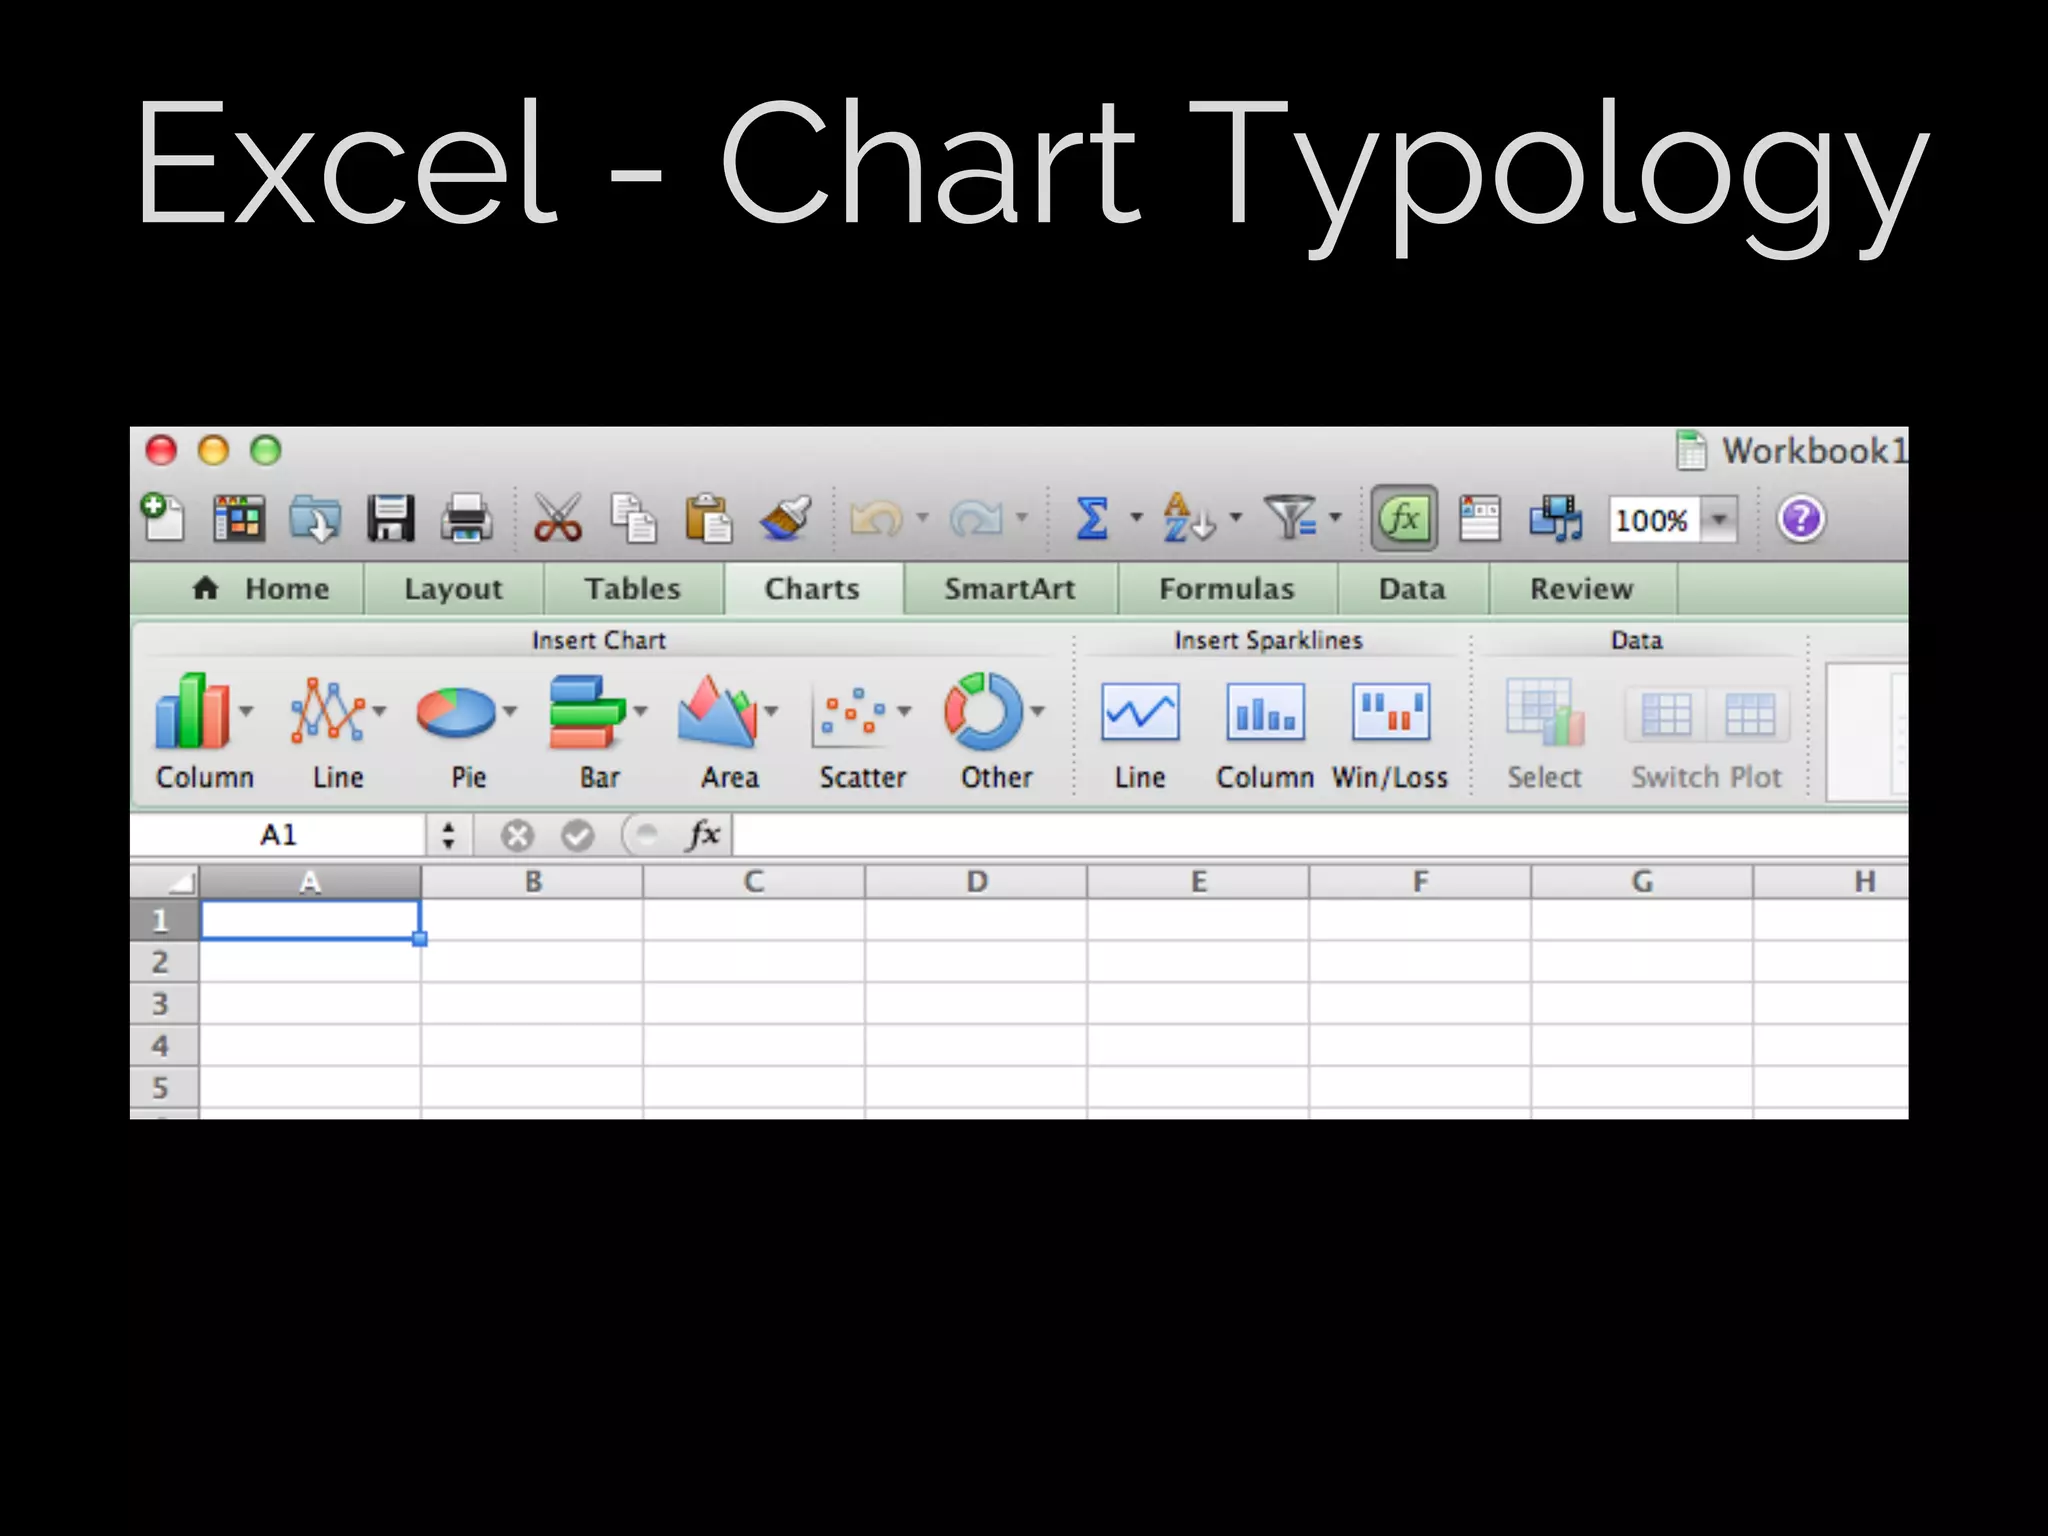Image resolution: width=2048 pixels, height=1536 pixels.
Task: Switch to the Layout tab
Action: click(453, 589)
